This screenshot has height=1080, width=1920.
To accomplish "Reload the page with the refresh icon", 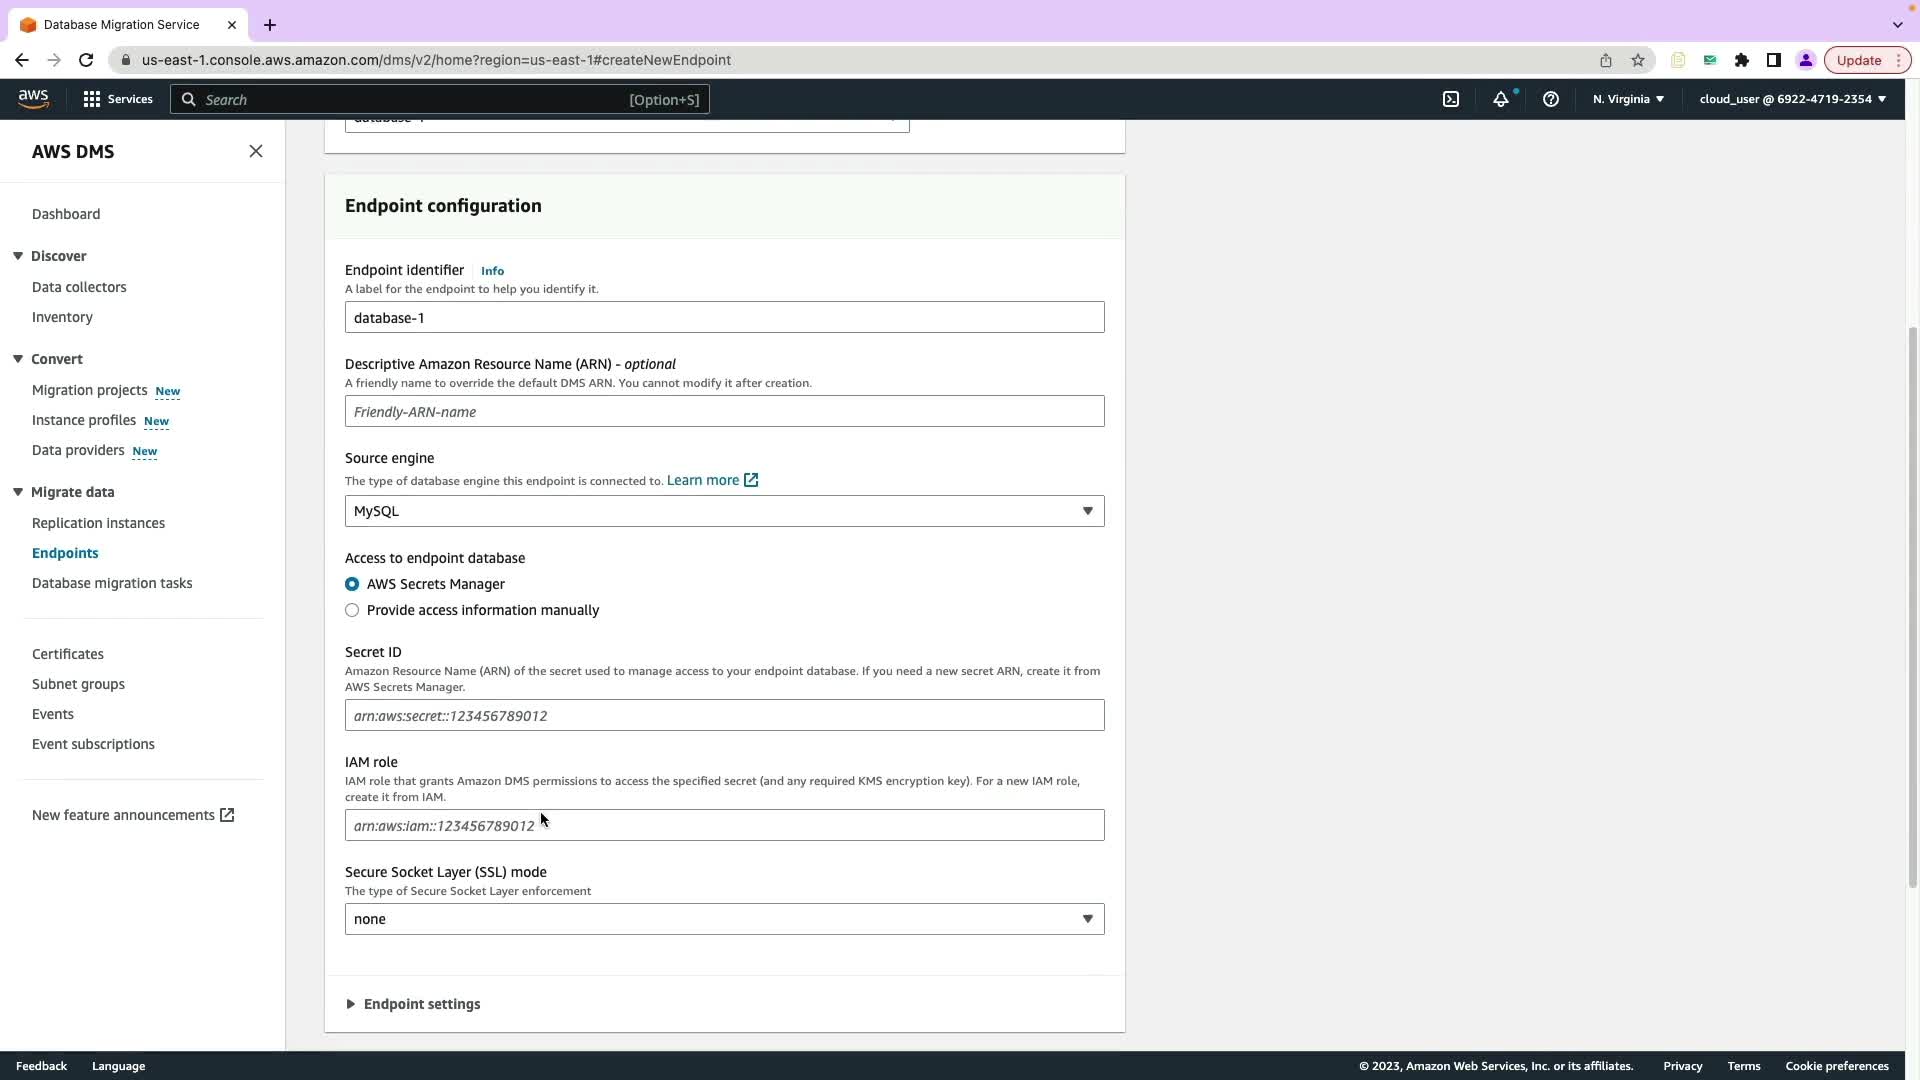I will [x=86, y=60].
